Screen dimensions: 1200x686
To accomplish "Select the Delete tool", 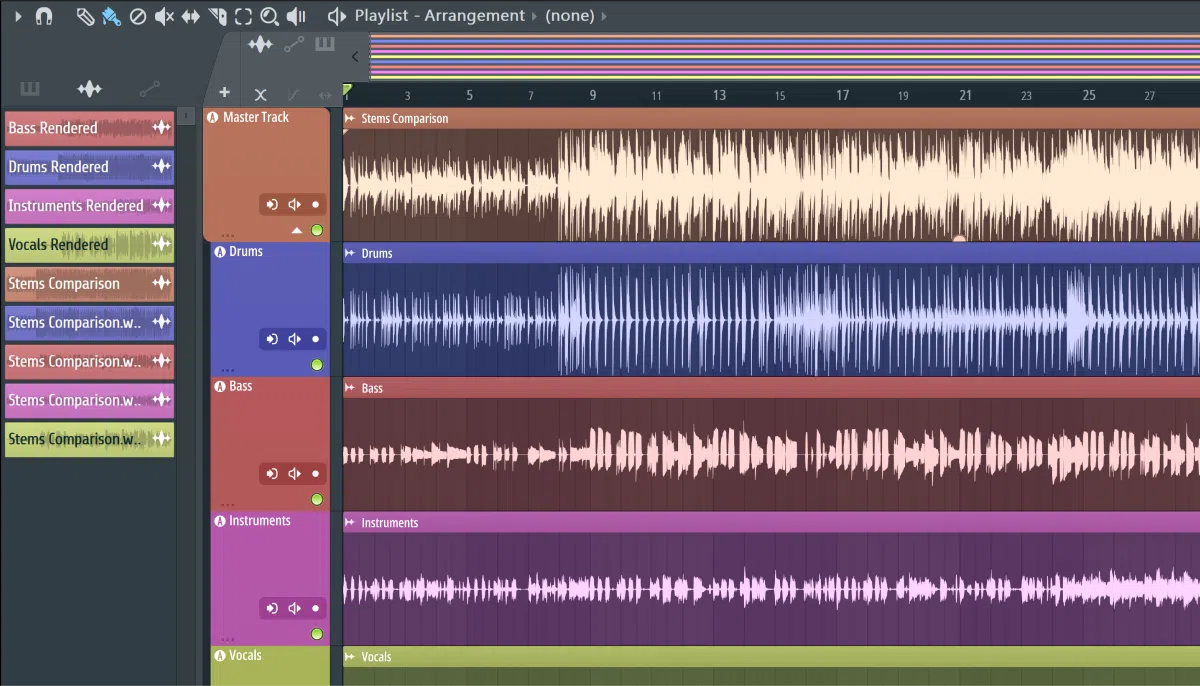I will 138,16.
